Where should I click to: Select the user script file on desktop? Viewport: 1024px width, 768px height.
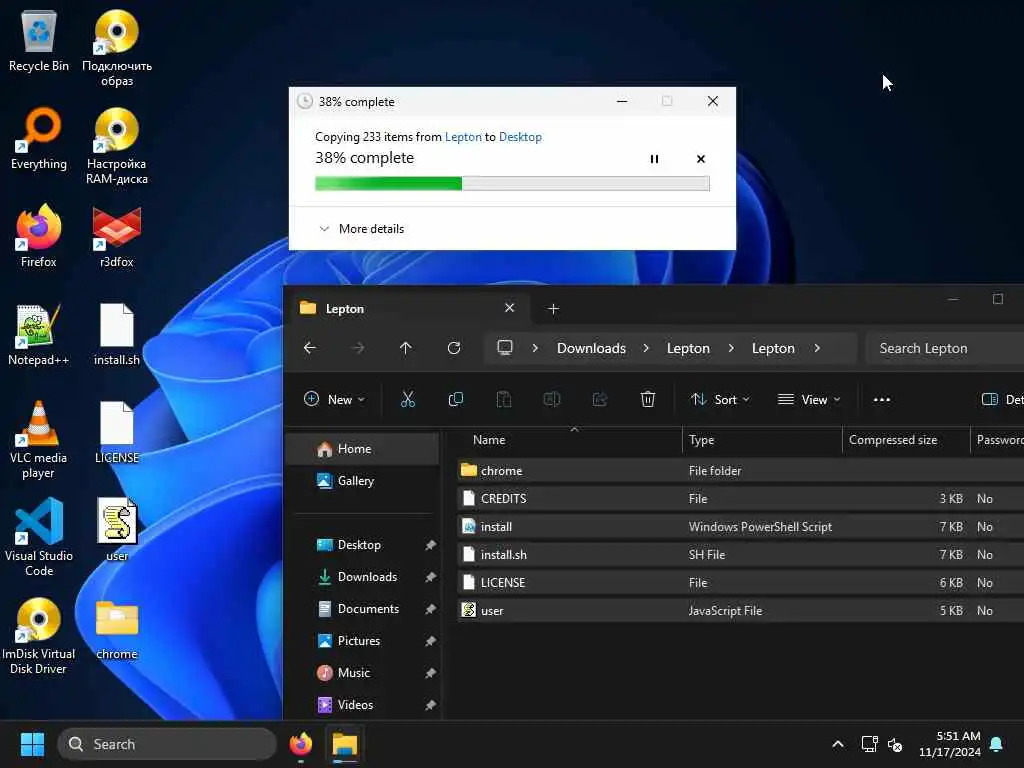click(117, 530)
